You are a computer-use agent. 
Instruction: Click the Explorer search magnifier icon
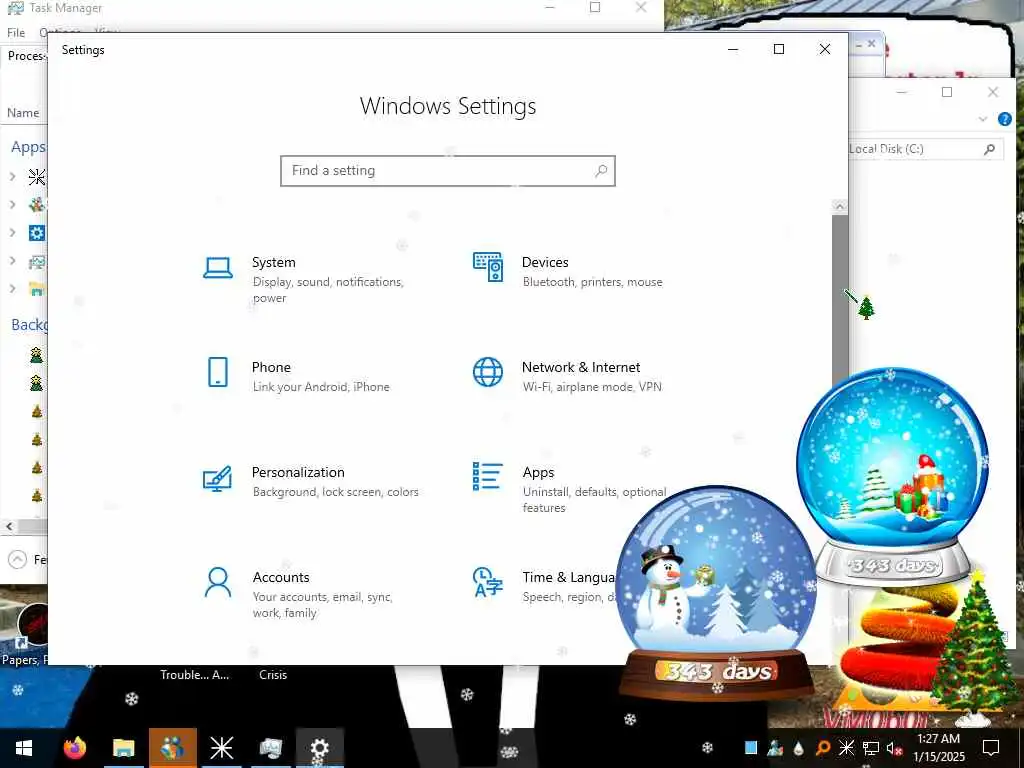click(x=989, y=149)
